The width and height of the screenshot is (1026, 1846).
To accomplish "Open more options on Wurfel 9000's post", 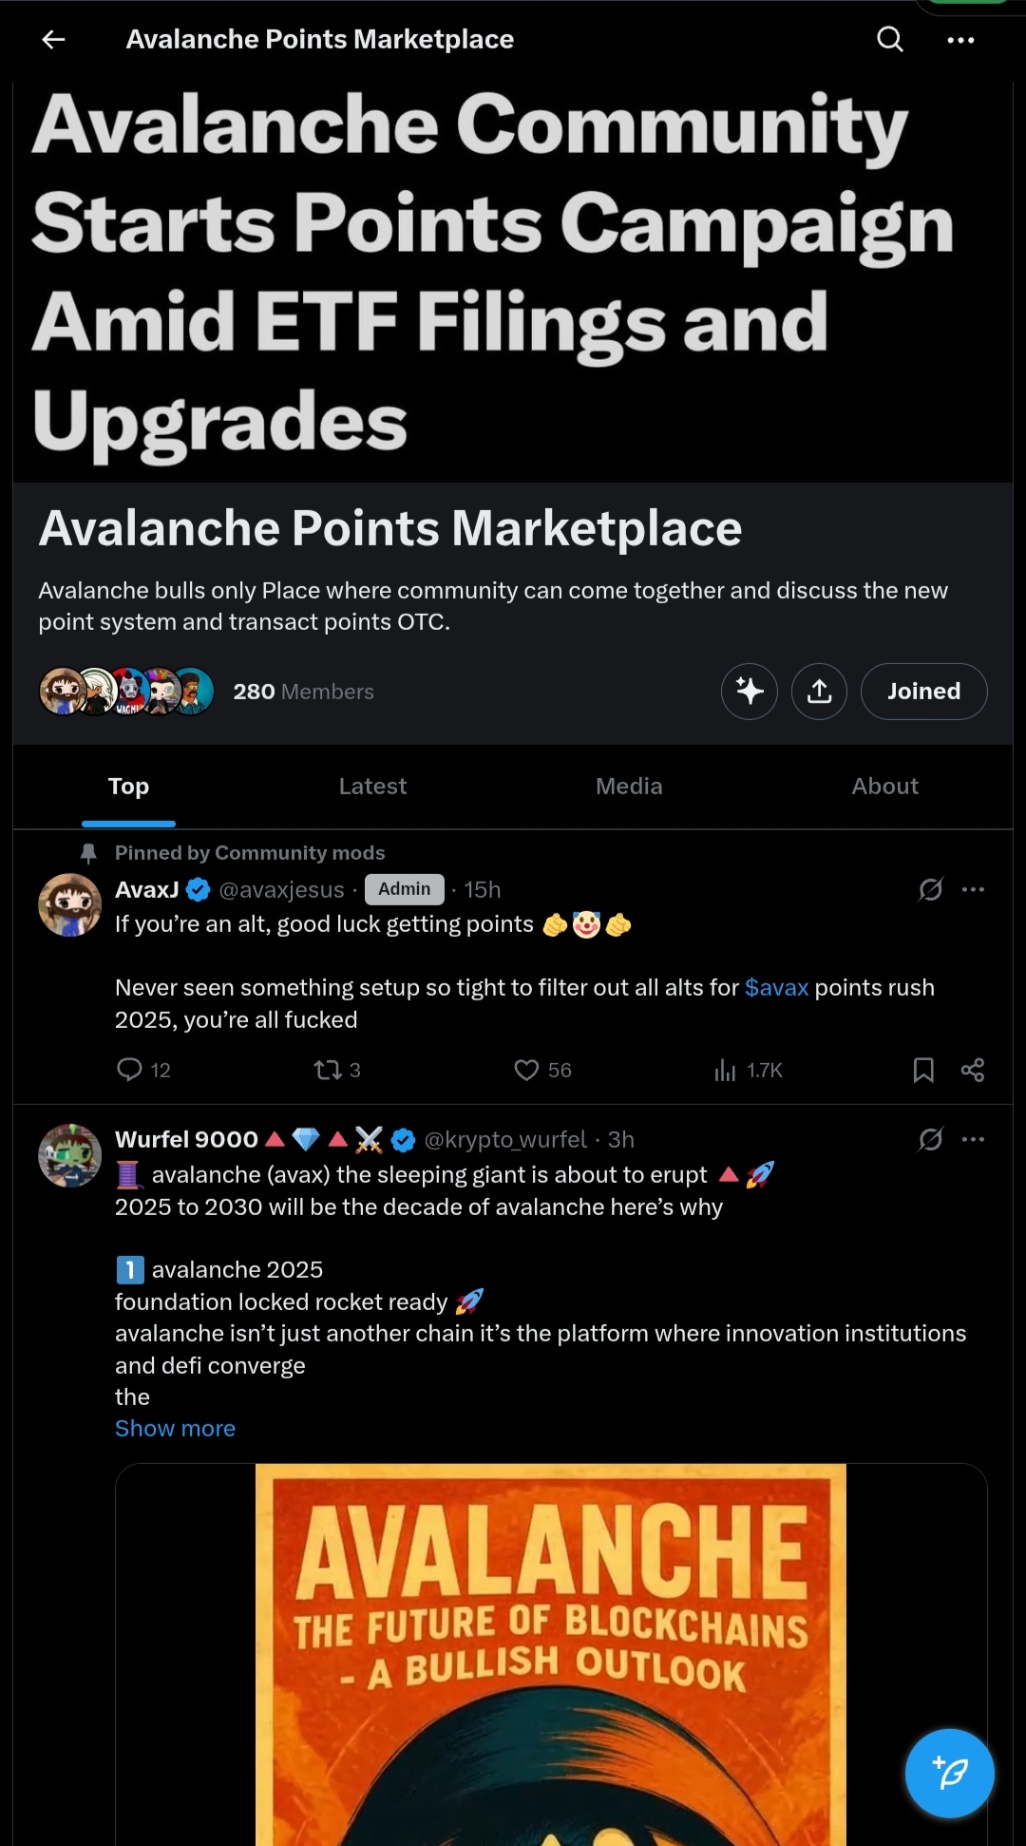I will tap(972, 1139).
